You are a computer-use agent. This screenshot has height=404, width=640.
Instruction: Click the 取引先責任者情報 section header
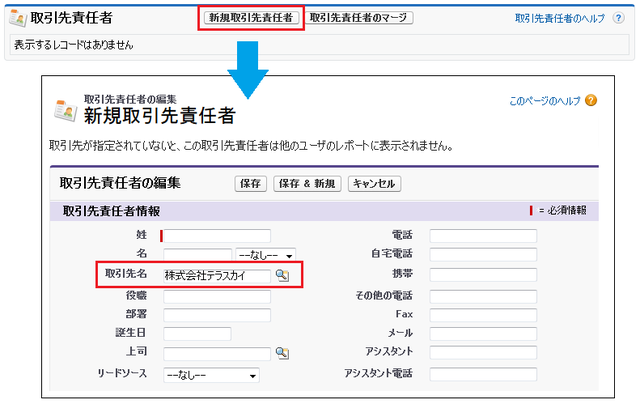324,211
